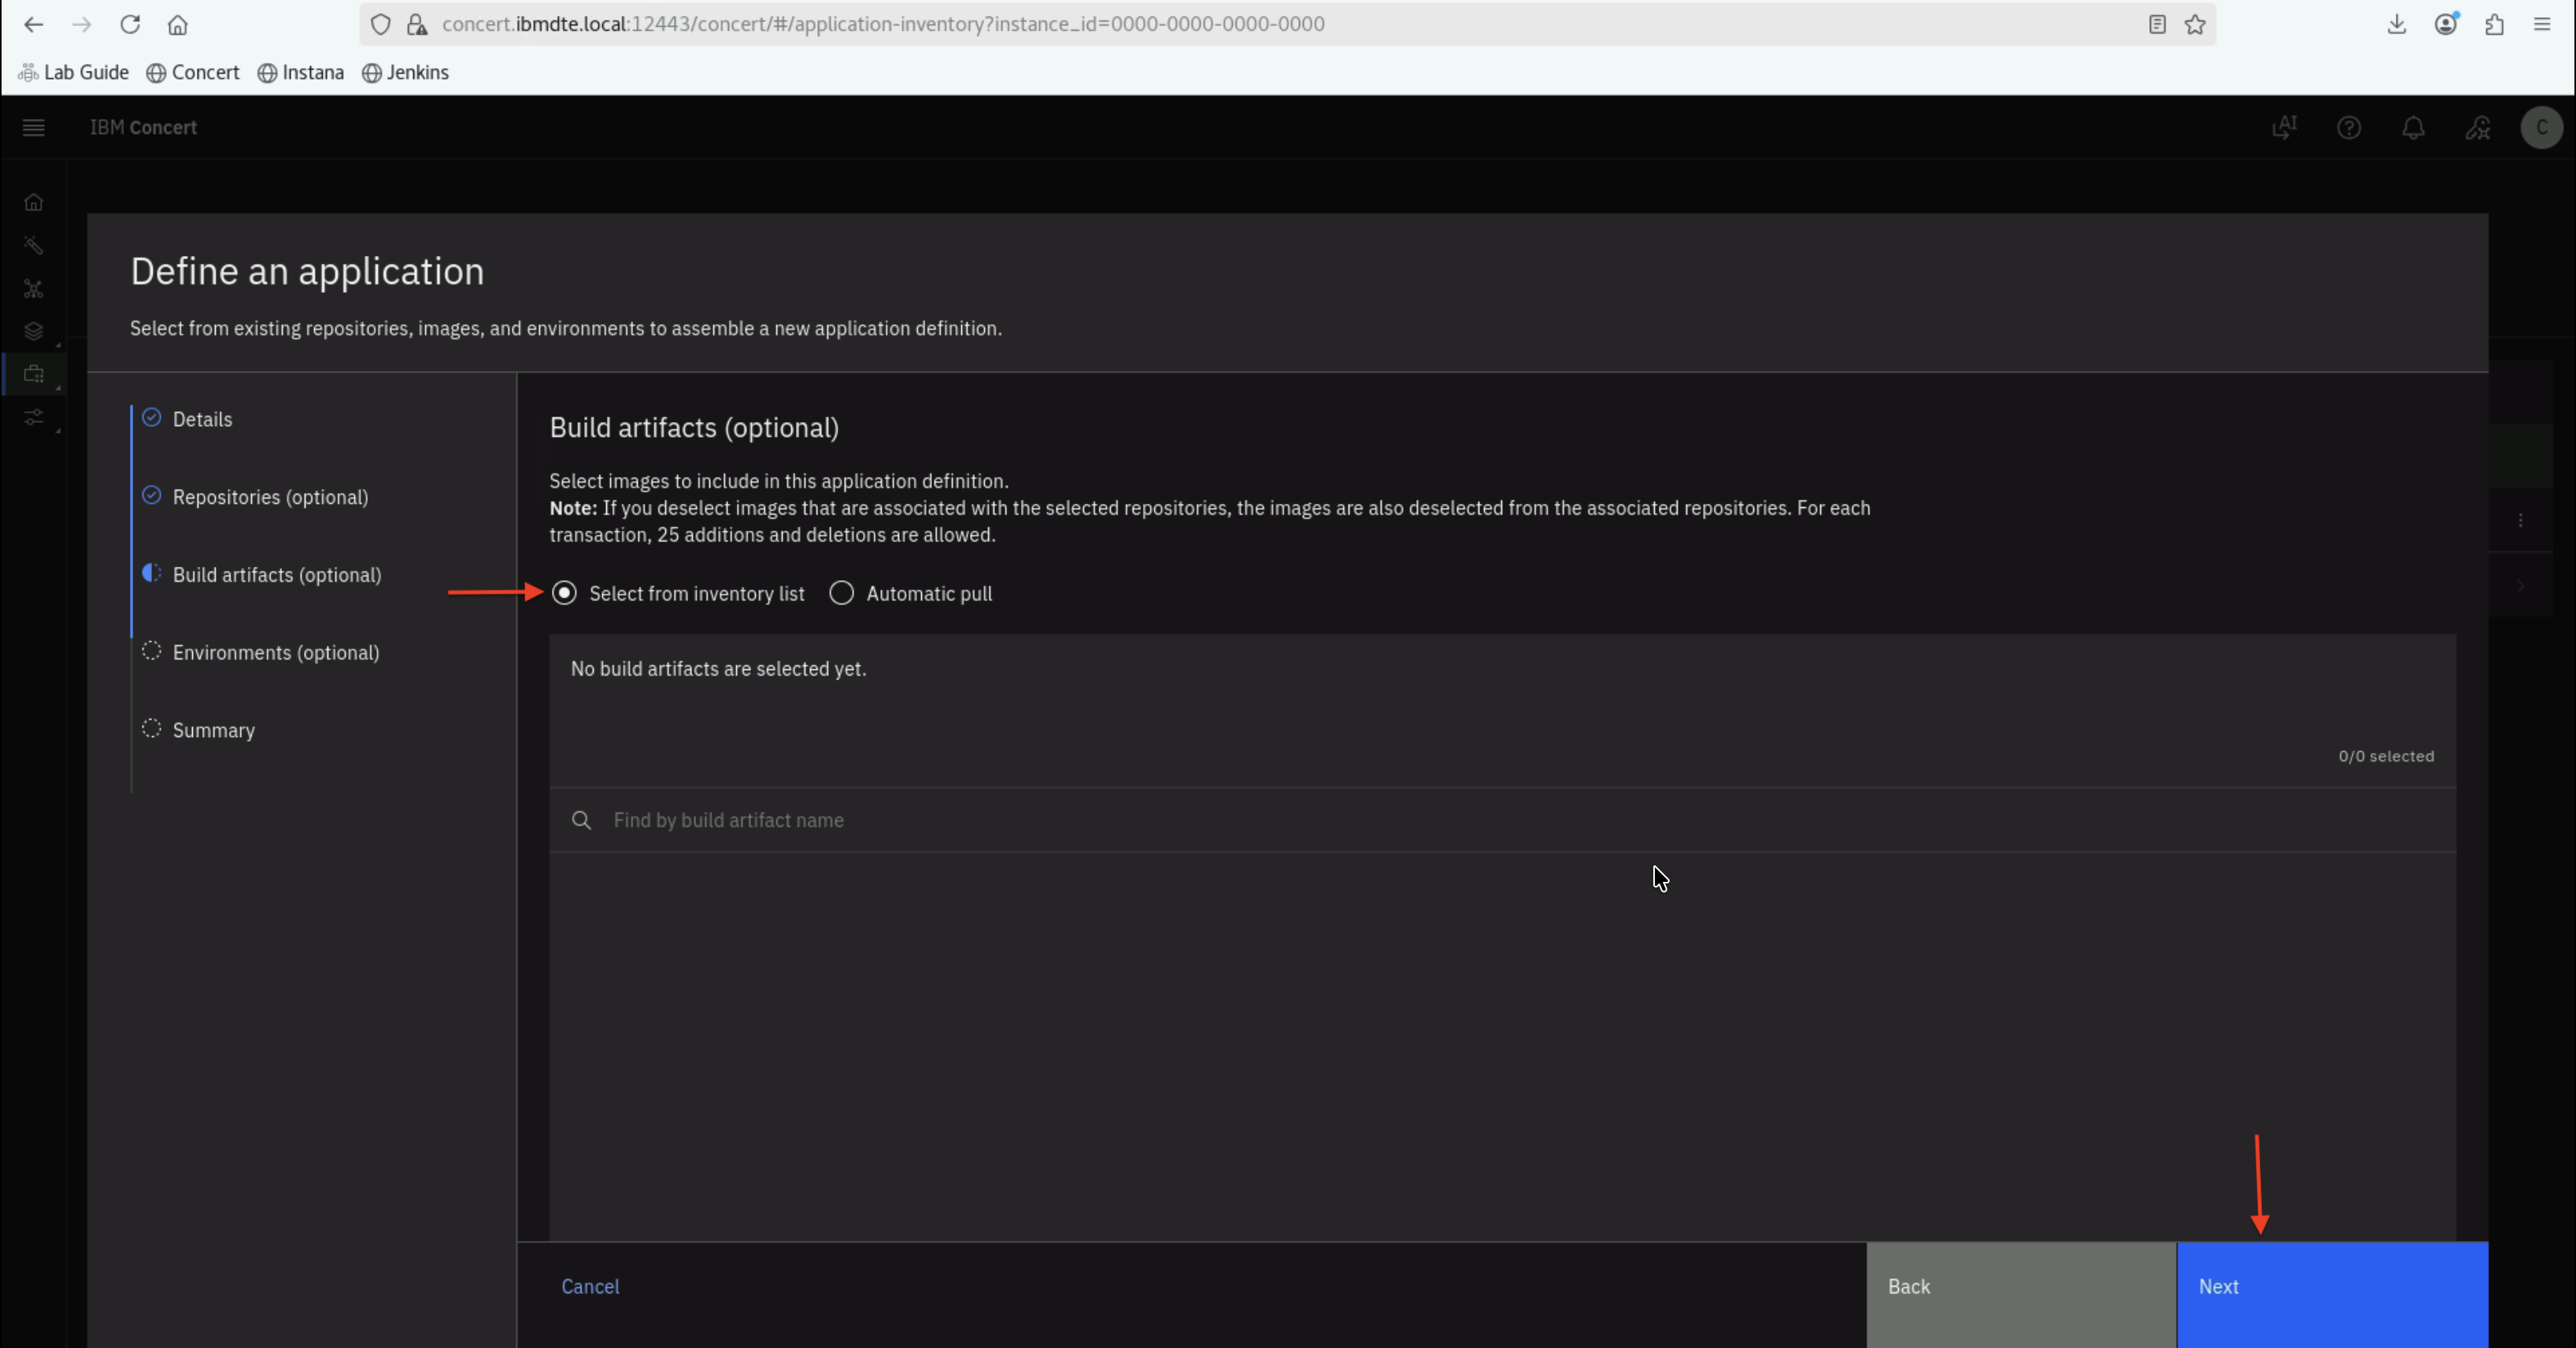Go back in browser history
Image resolution: width=2576 pixels, height=1348 pixels.
(33, 25)
